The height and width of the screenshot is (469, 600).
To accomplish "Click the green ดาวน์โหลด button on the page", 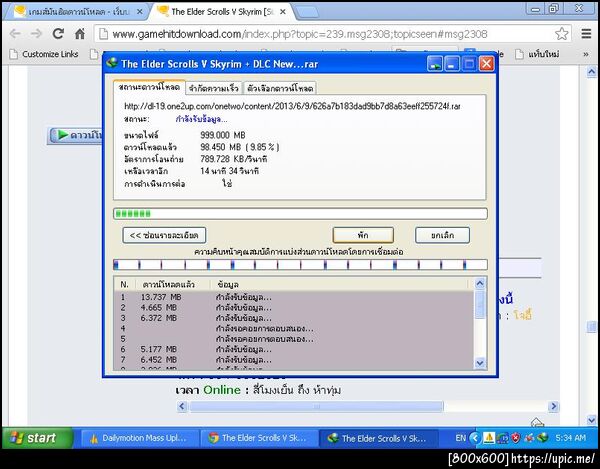I will point(76,135).
